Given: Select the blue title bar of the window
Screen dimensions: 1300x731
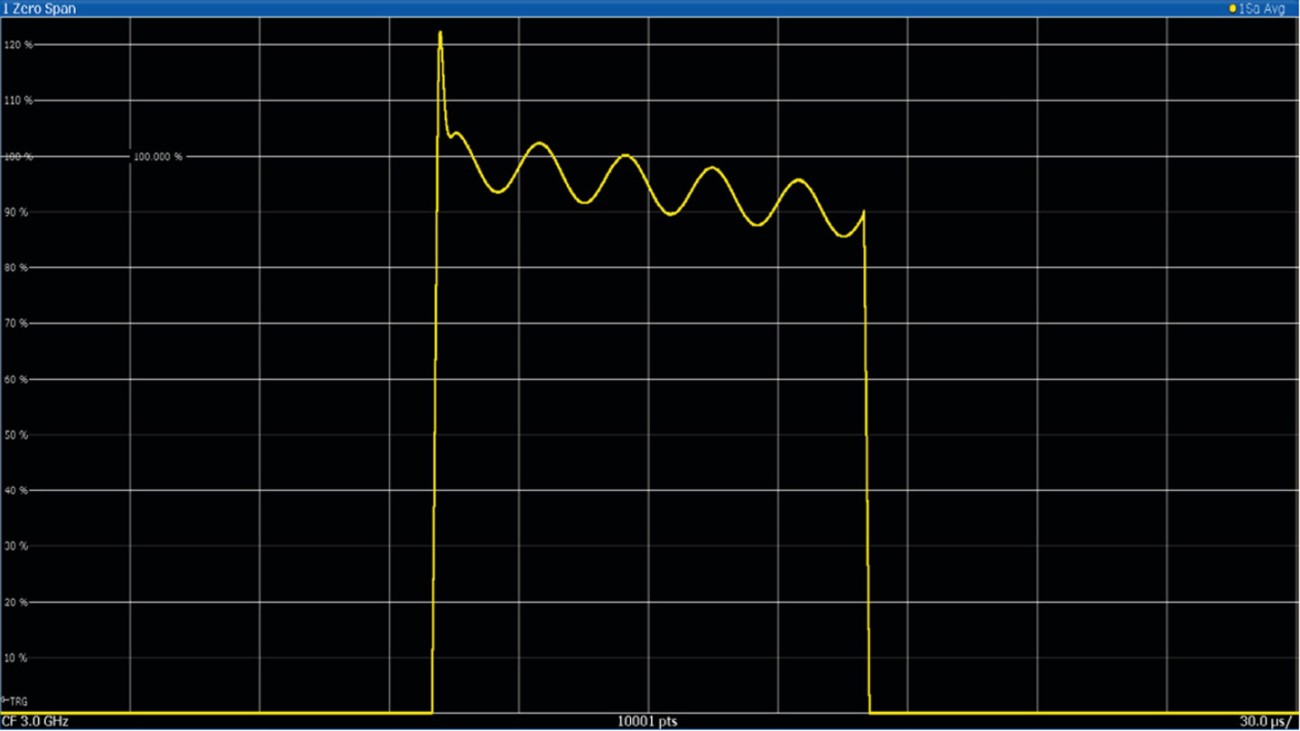Looking at the screenshot, I should [650, 8].
